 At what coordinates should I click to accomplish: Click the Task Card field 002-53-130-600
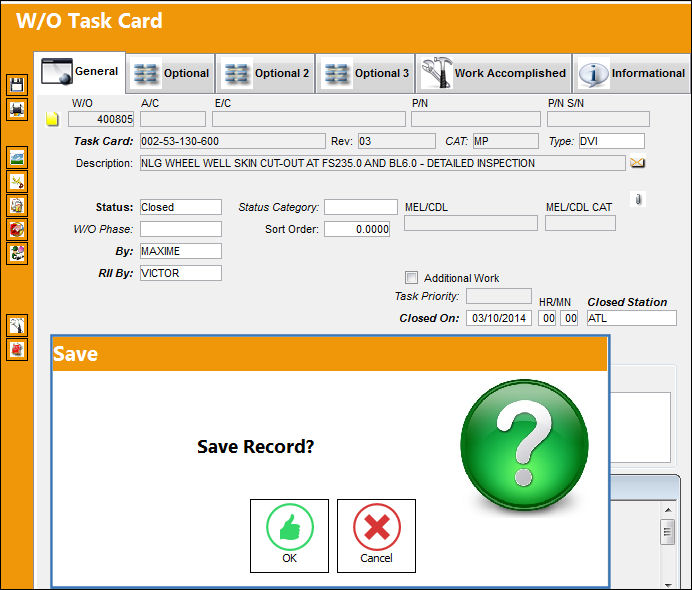click(x=233, y=141)
